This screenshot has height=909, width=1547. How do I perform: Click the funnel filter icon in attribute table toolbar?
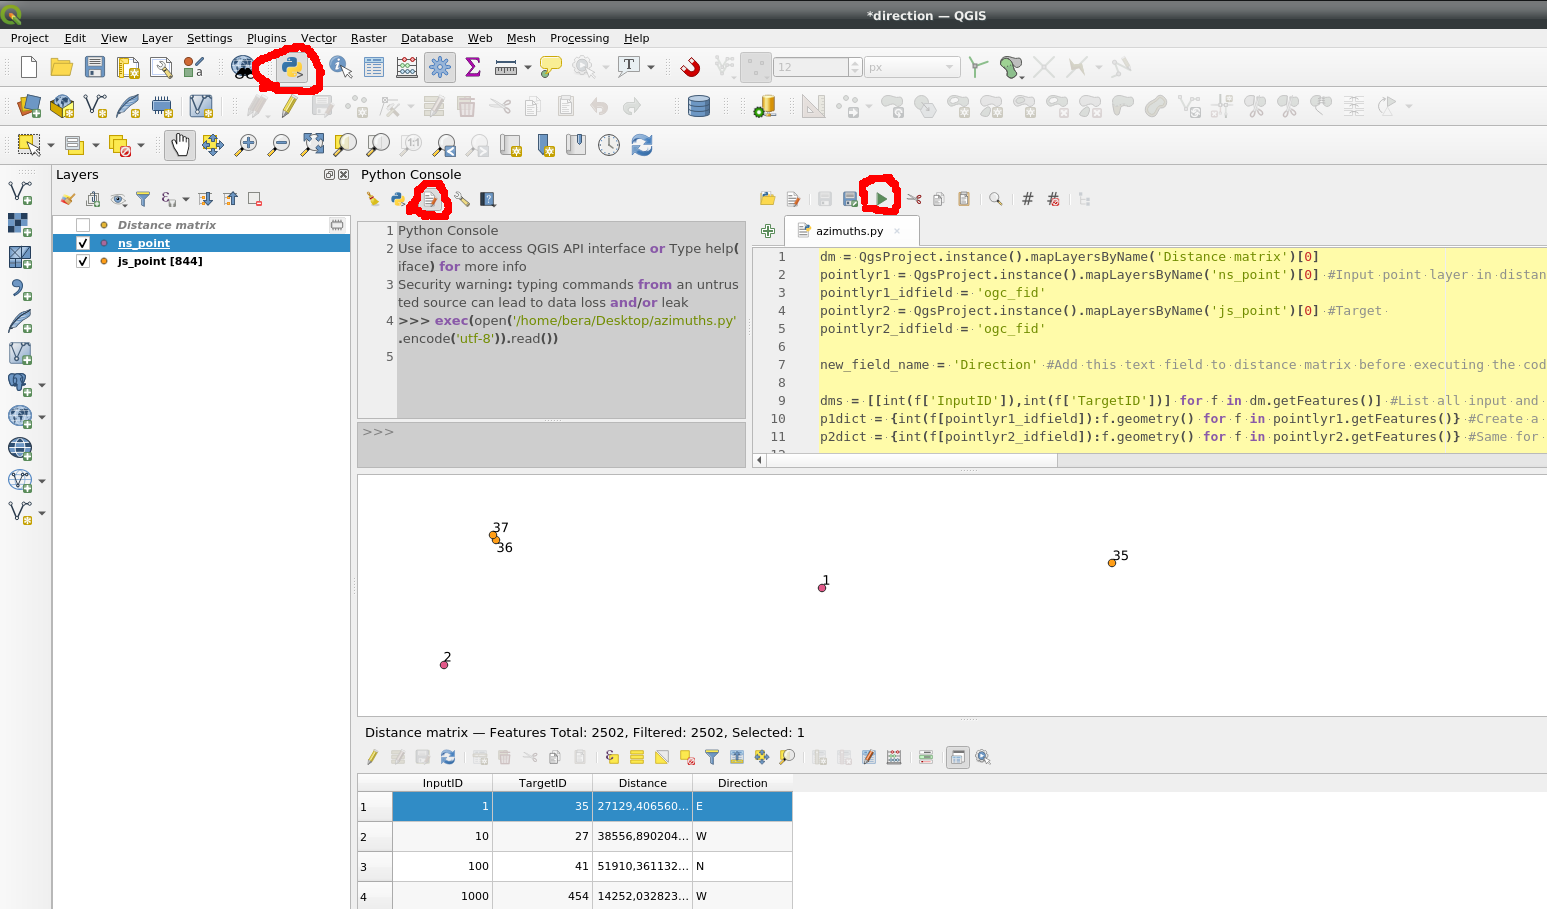click(712, 757)
